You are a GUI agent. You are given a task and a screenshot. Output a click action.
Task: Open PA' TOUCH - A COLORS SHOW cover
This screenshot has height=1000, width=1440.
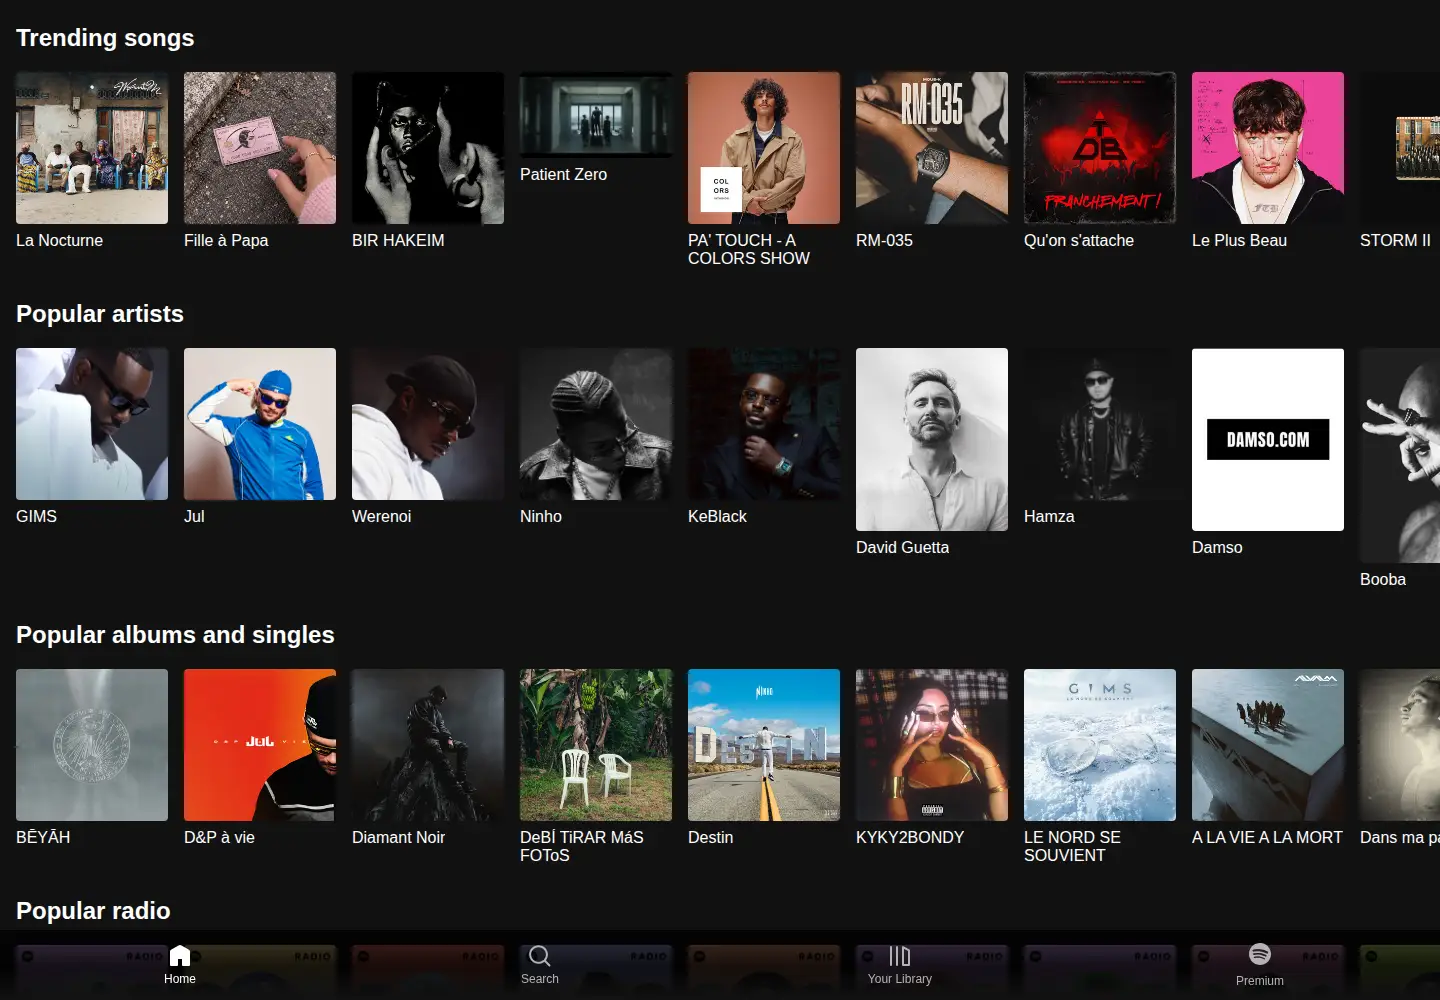764,148
